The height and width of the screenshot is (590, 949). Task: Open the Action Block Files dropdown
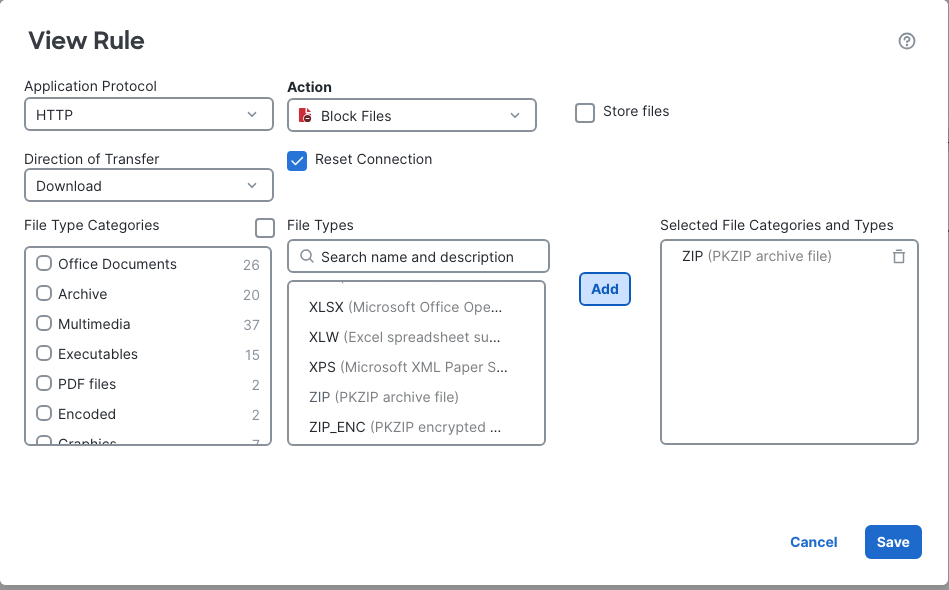[412, 115]
